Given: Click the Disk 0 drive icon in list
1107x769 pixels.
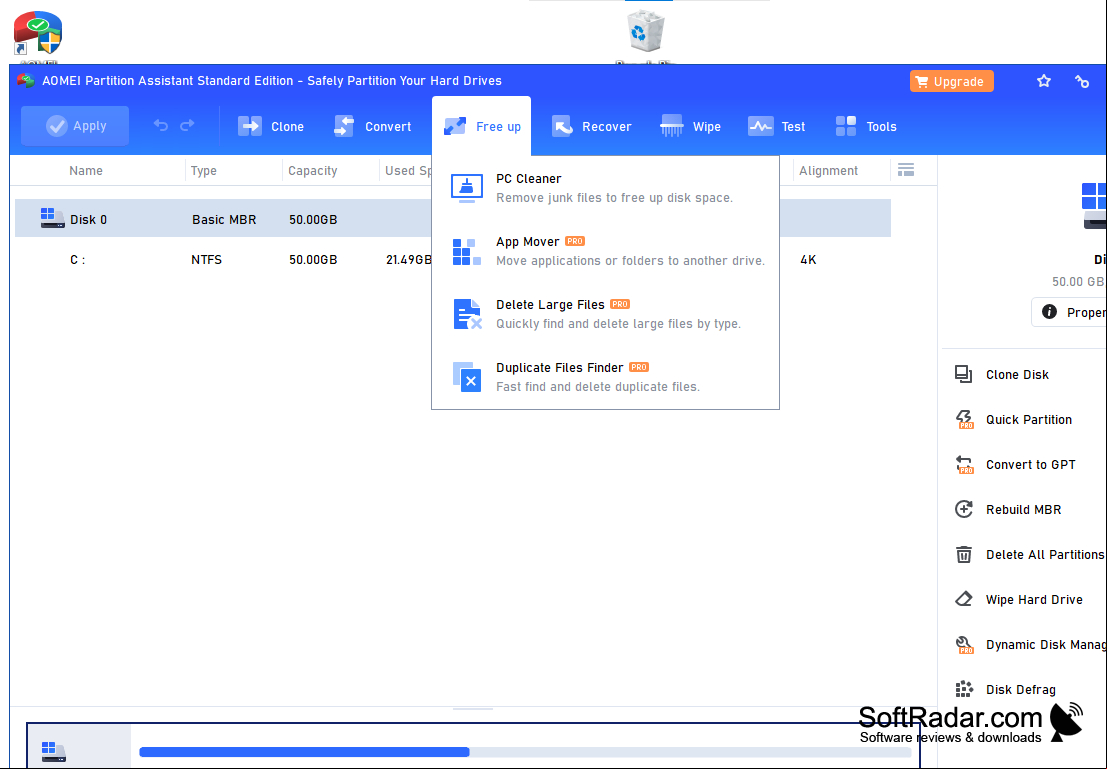Looking at the screenshot, I should click(52, 217).
